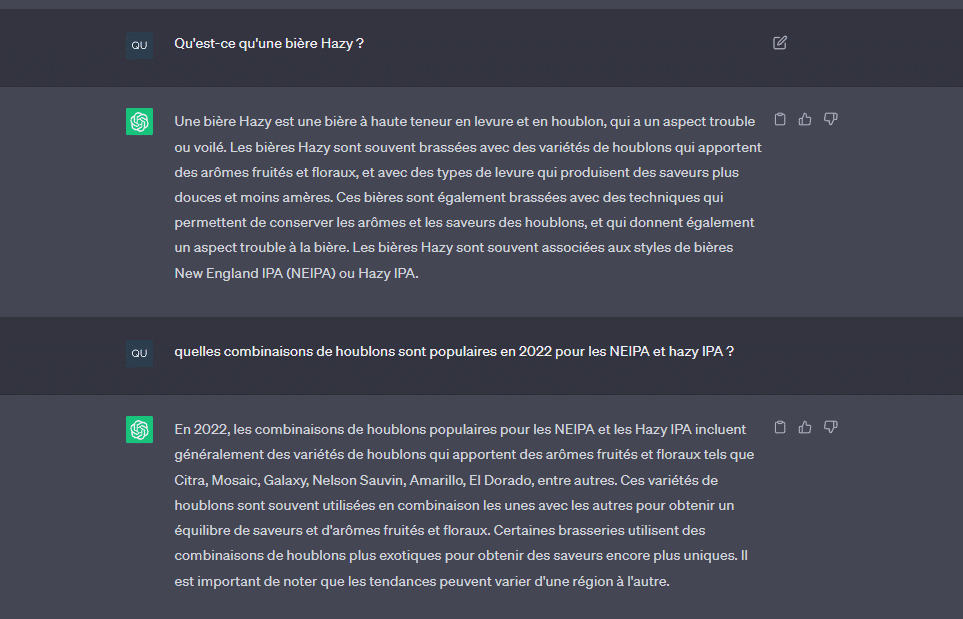
Task: Click QU avatar next to first question
Action: (x=139, y=45)
